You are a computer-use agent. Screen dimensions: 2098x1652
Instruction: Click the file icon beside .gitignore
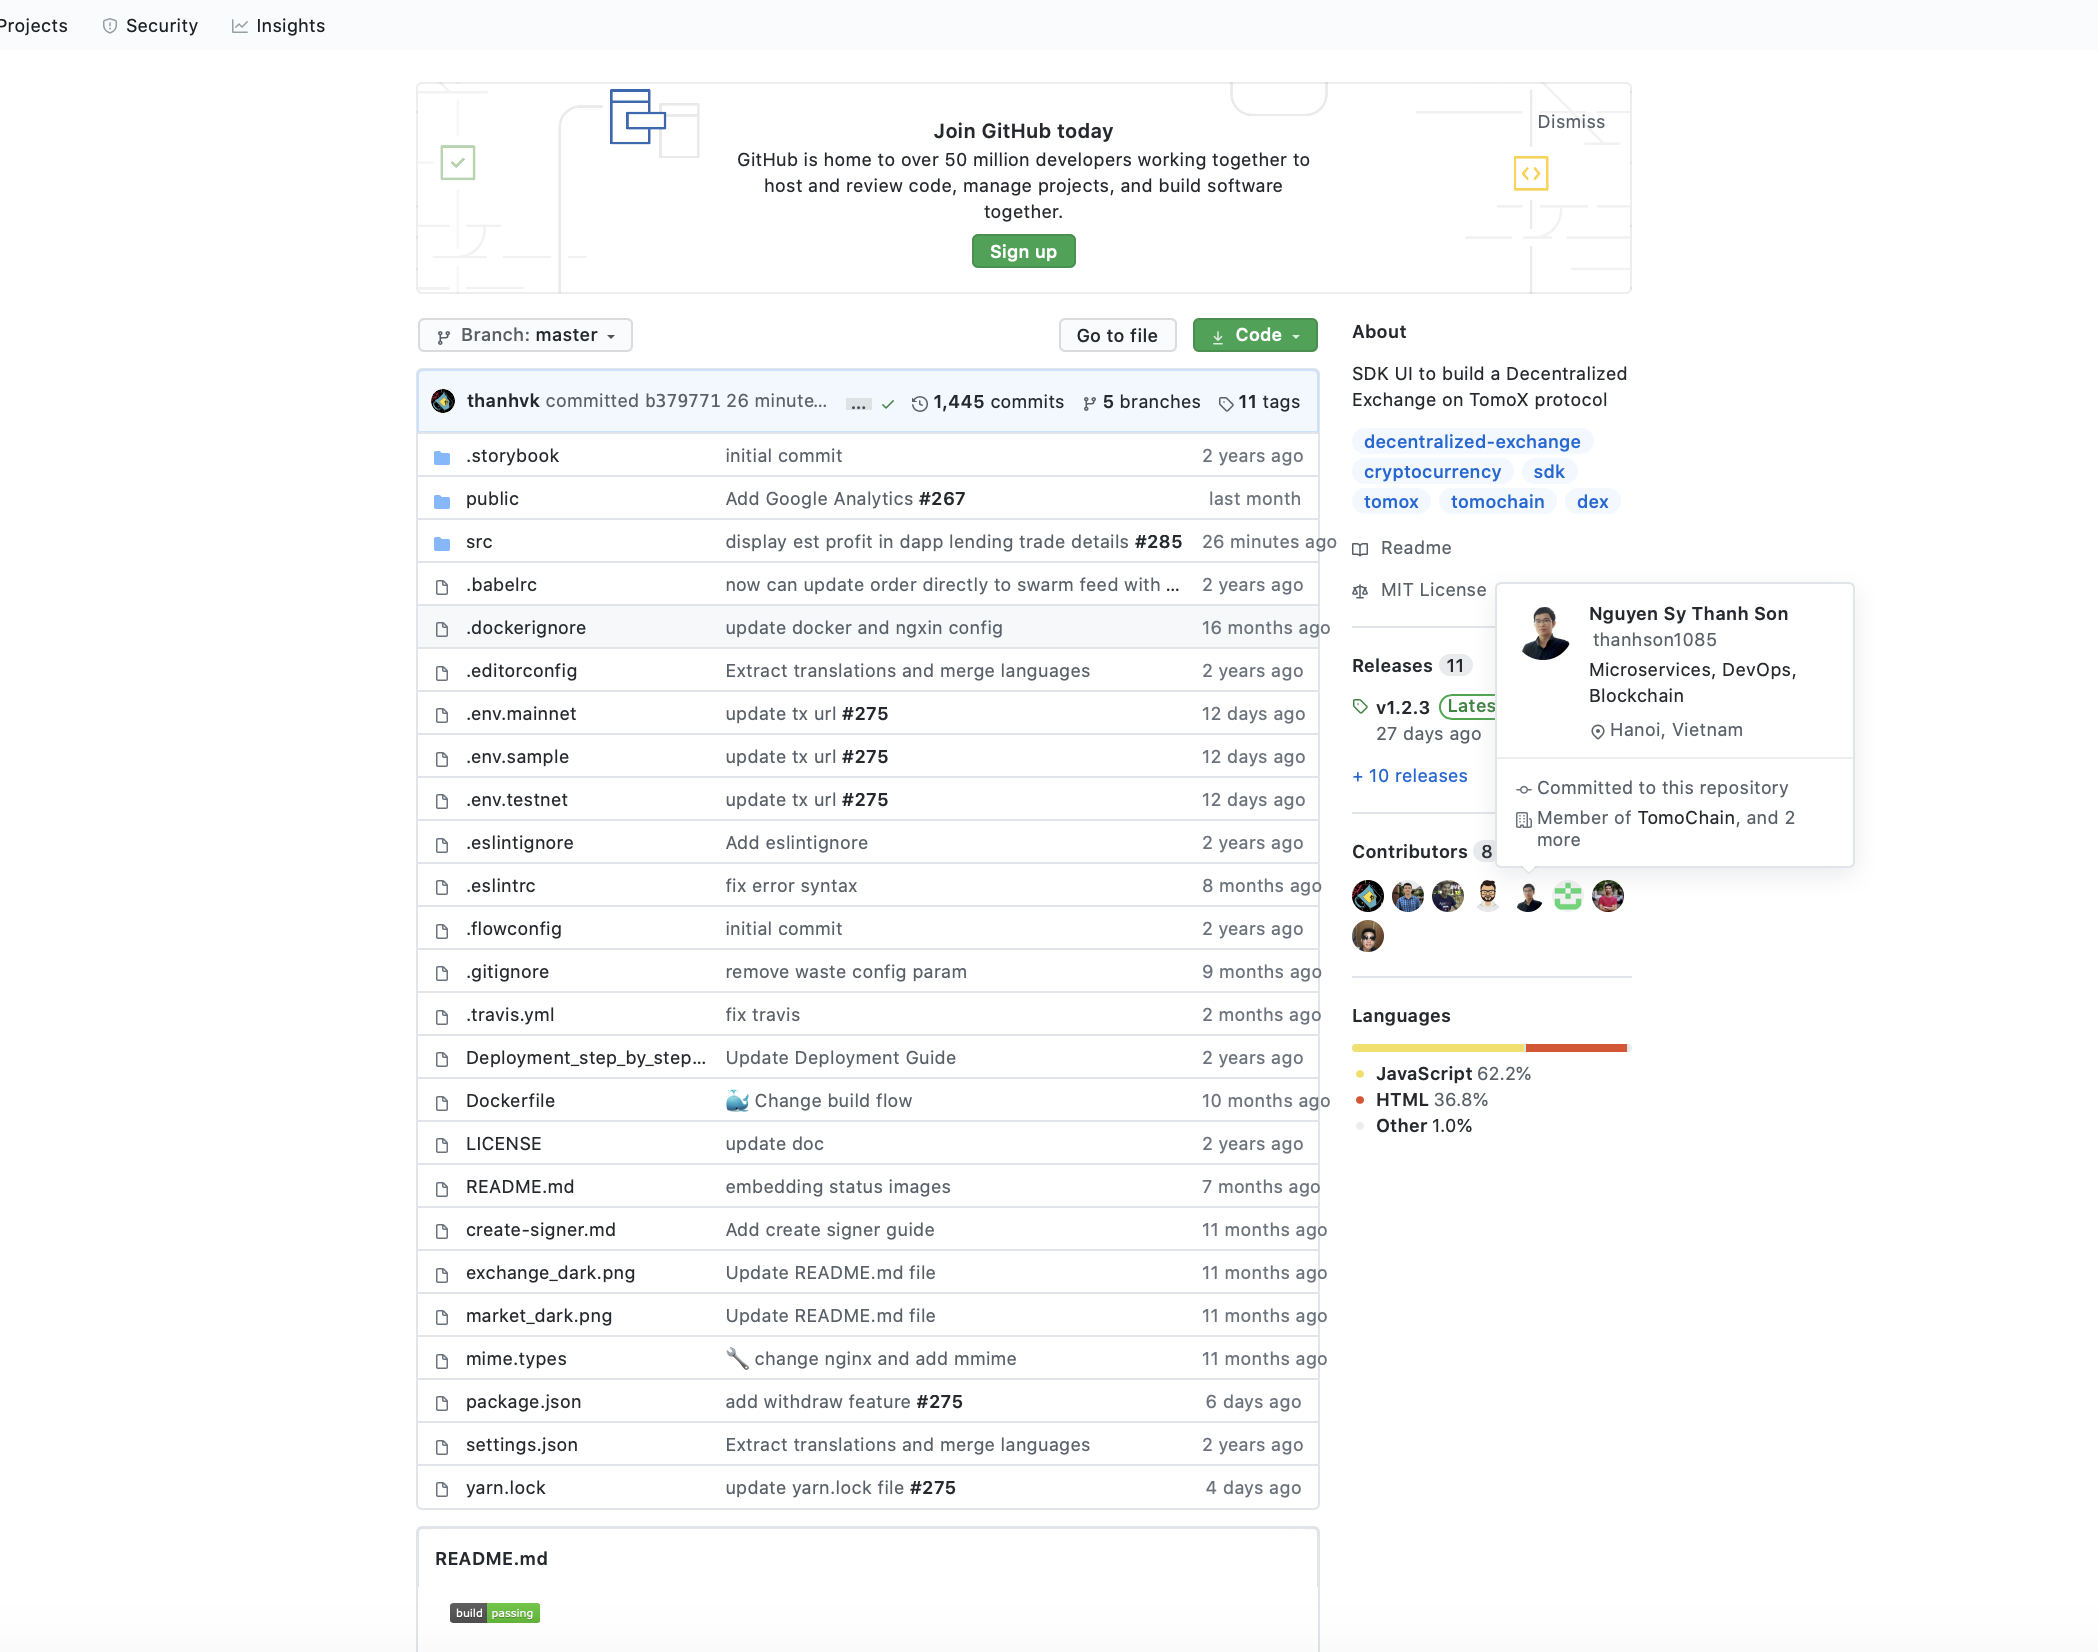coord(442,973)
